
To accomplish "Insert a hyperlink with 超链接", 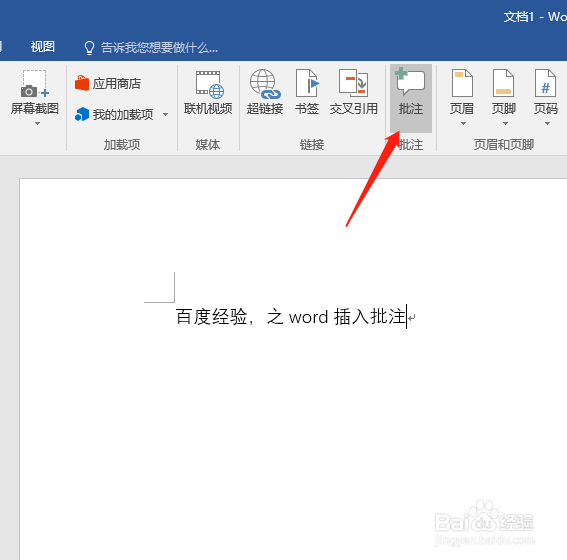I will (x=265, y=93).
